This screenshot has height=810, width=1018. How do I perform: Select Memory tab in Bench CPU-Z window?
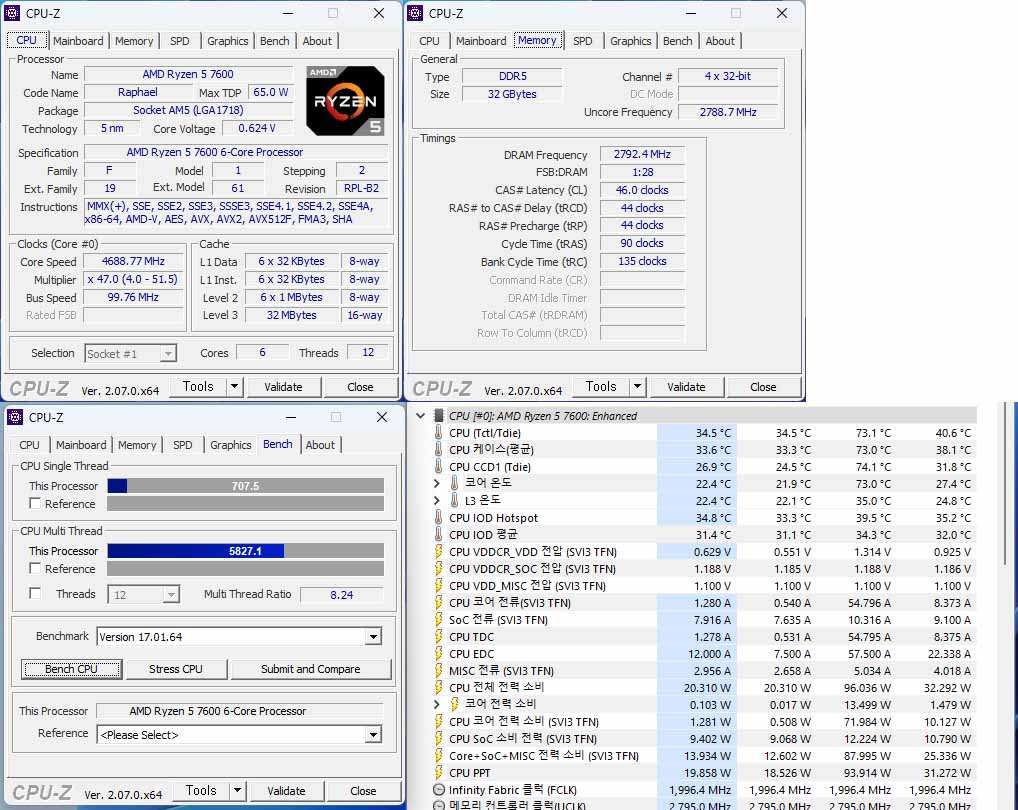137,445
